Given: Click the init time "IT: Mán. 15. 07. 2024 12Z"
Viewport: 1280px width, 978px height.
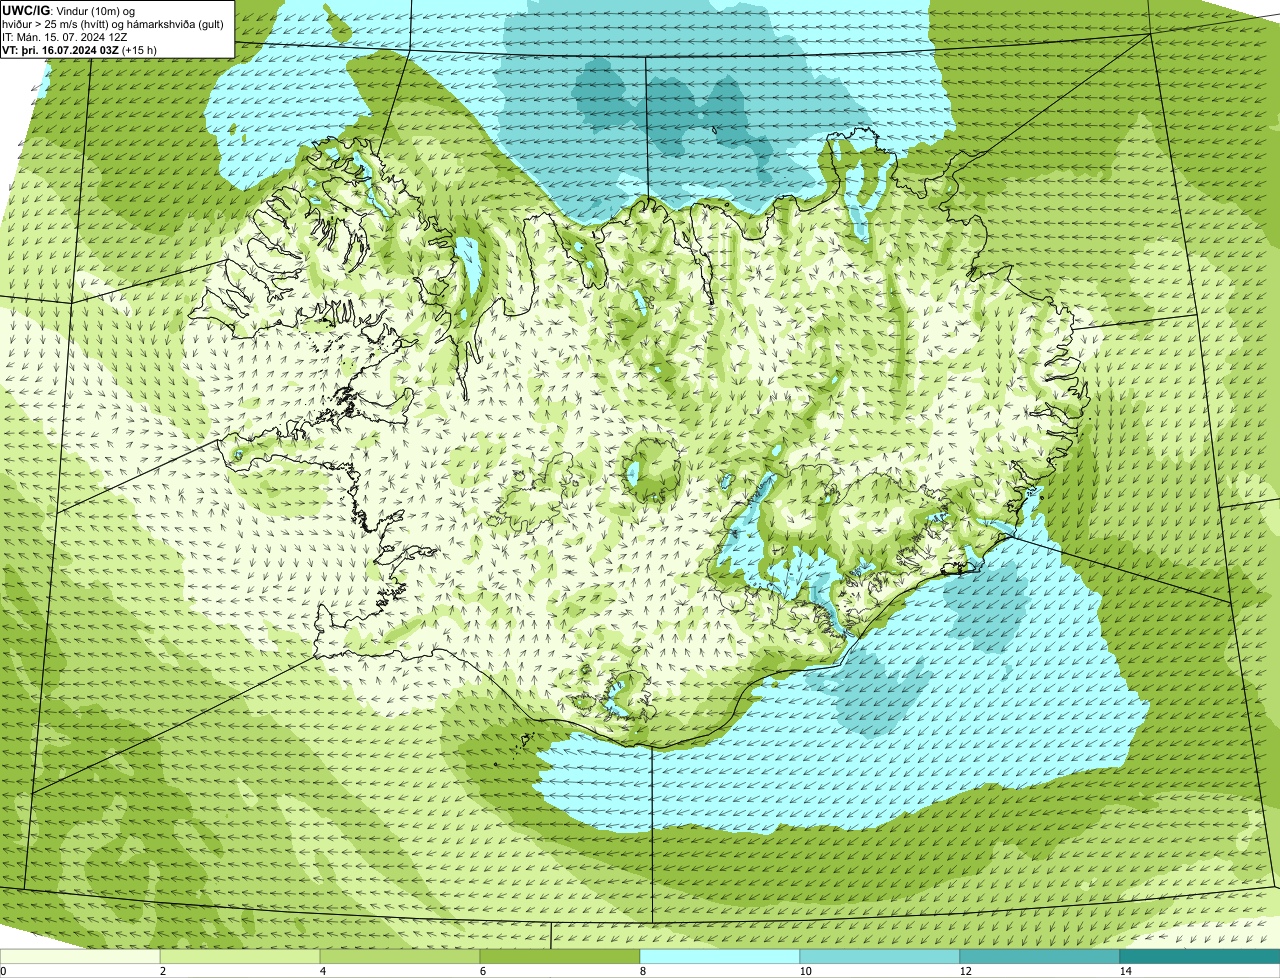Looking at the screenshot, I should tap(65, 36).
